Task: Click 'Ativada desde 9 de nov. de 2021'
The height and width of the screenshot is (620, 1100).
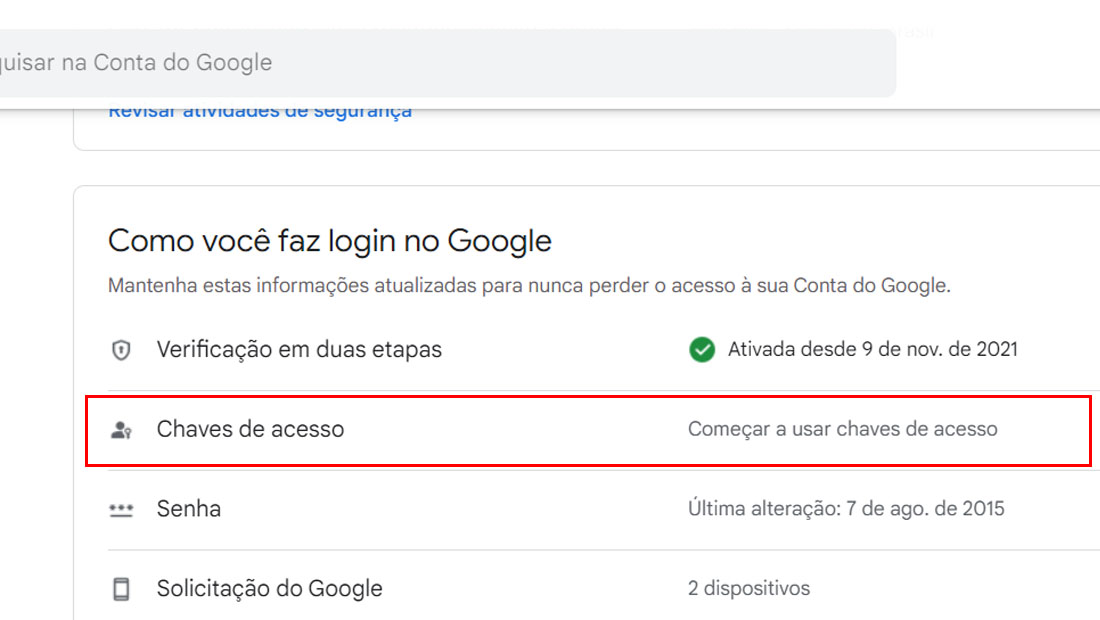Action: (873, 349)
